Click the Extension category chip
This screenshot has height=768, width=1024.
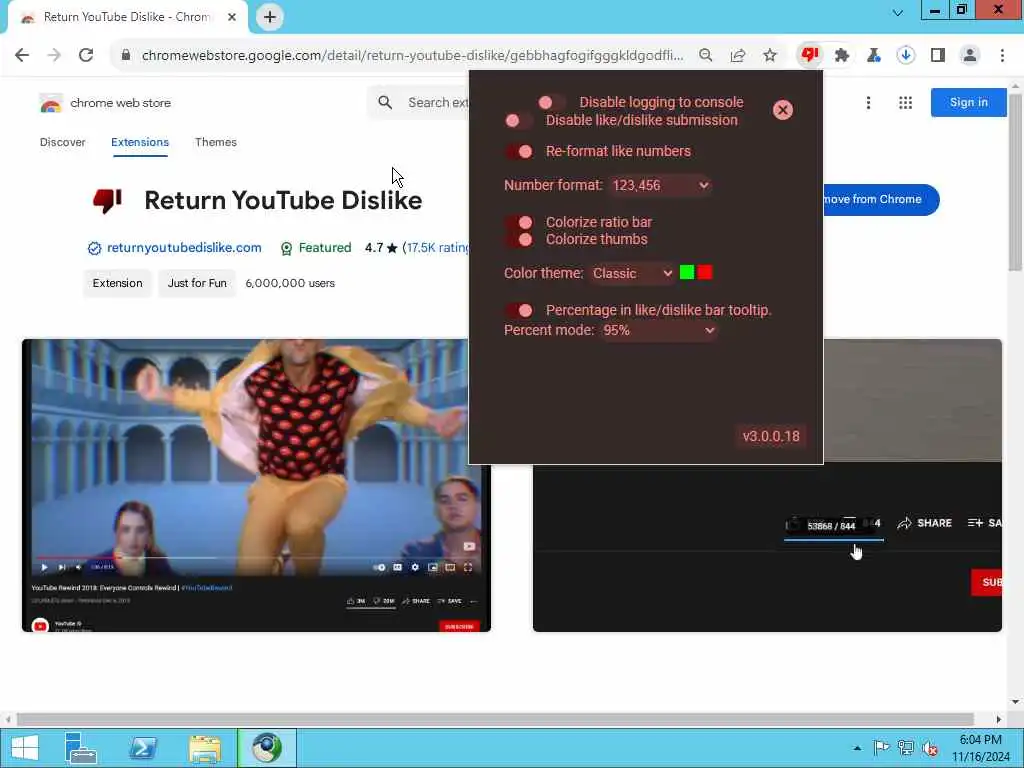click(x=118, y=283)
